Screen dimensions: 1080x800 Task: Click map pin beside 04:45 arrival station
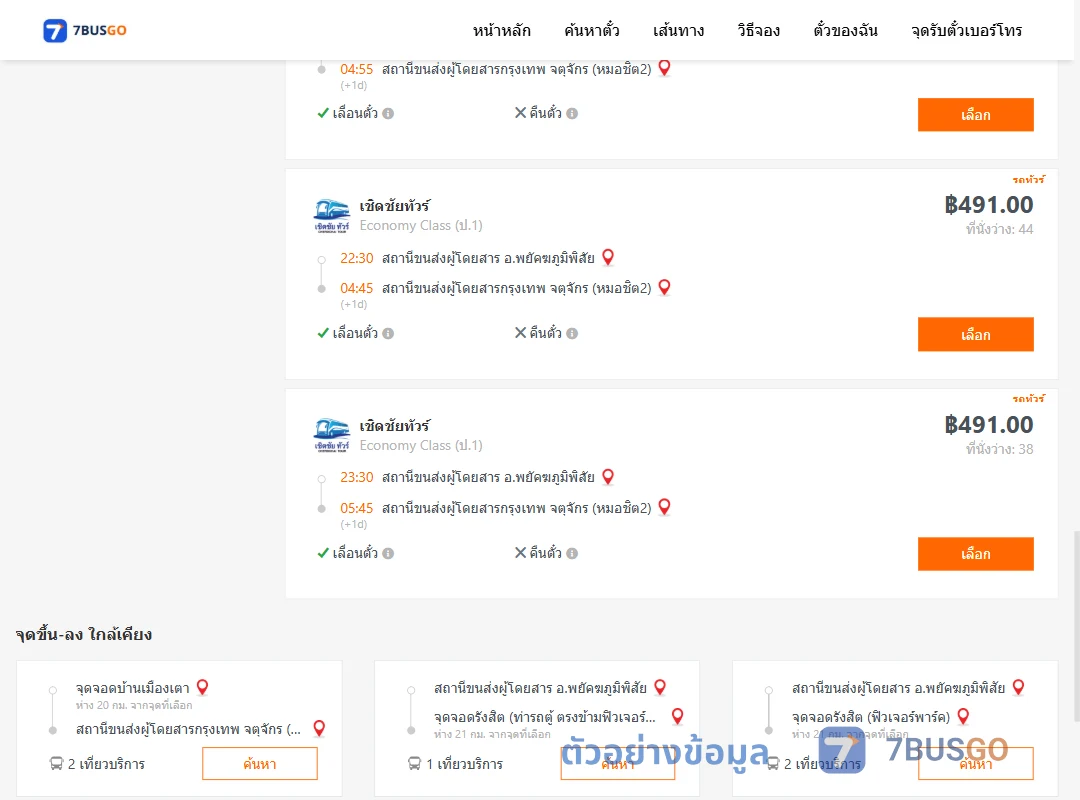coord(665,287)
